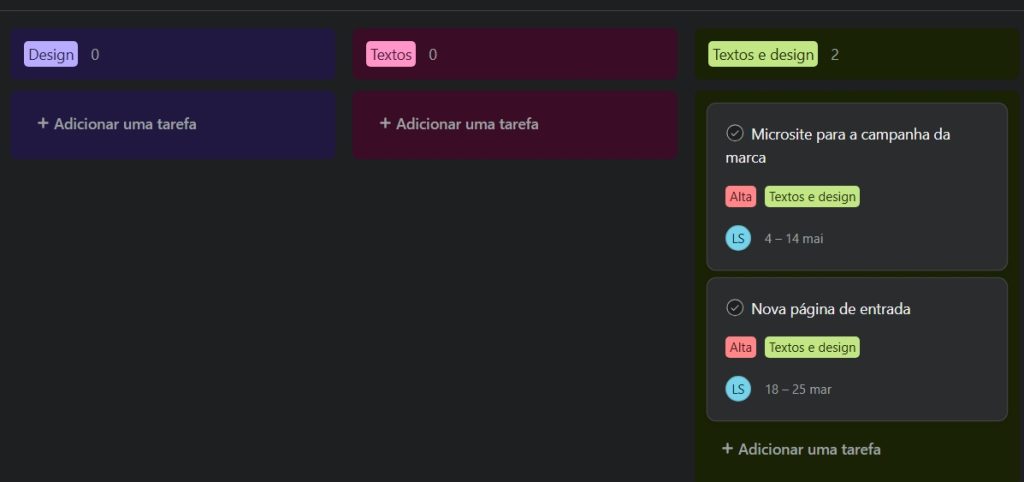
Task: Select the Alta priority tag on Nova página card
Action: click(x=741, y=347)
